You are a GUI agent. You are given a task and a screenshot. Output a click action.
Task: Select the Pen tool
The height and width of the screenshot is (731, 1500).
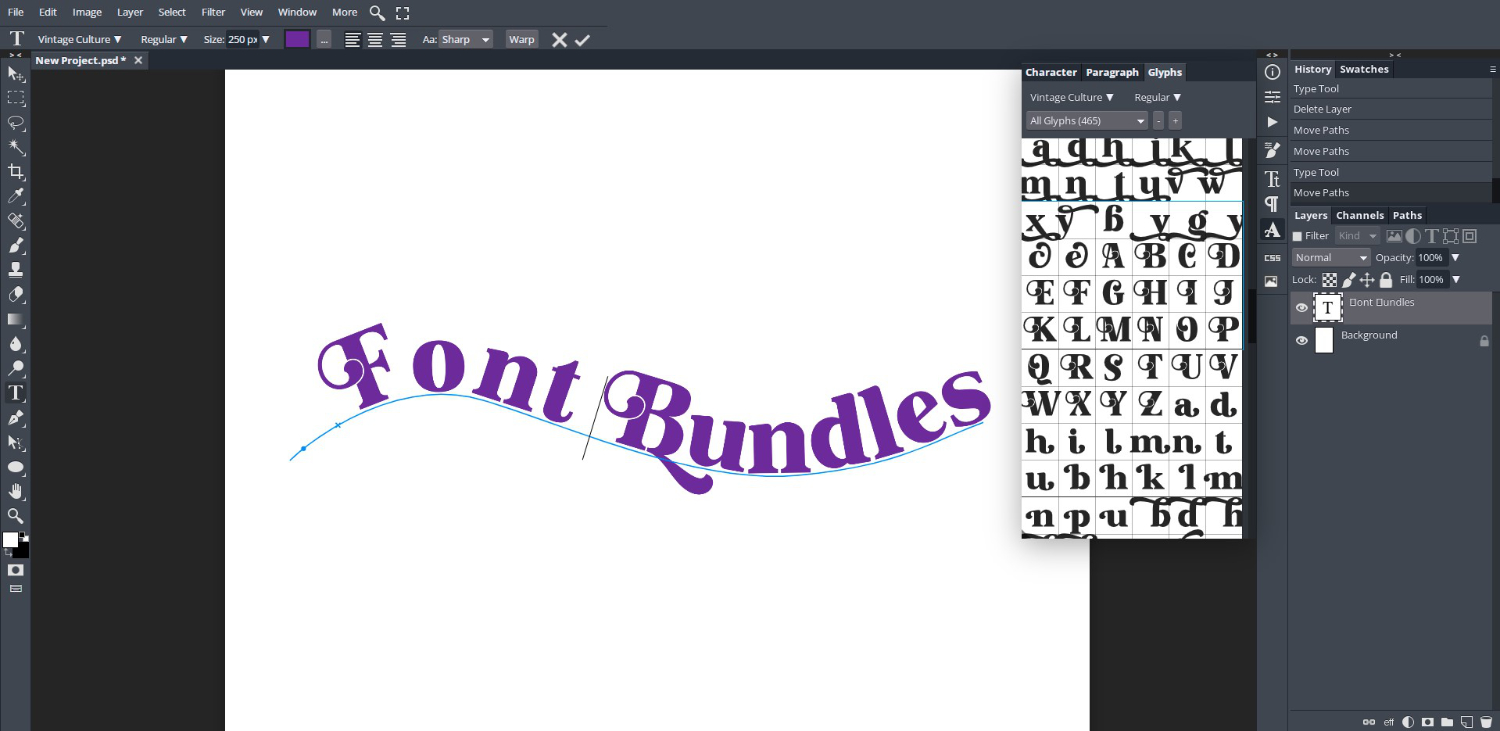(x=16, y=417)
